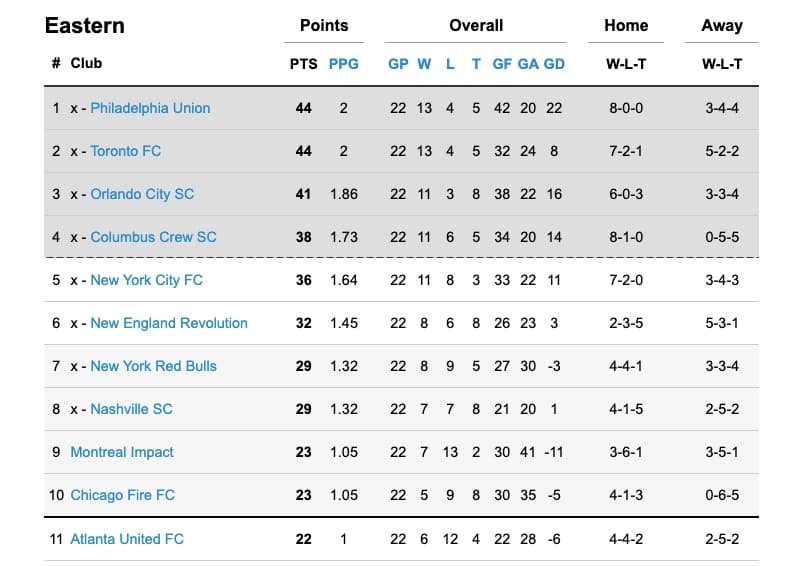Click the W wins column header

(x=424, y=63)
